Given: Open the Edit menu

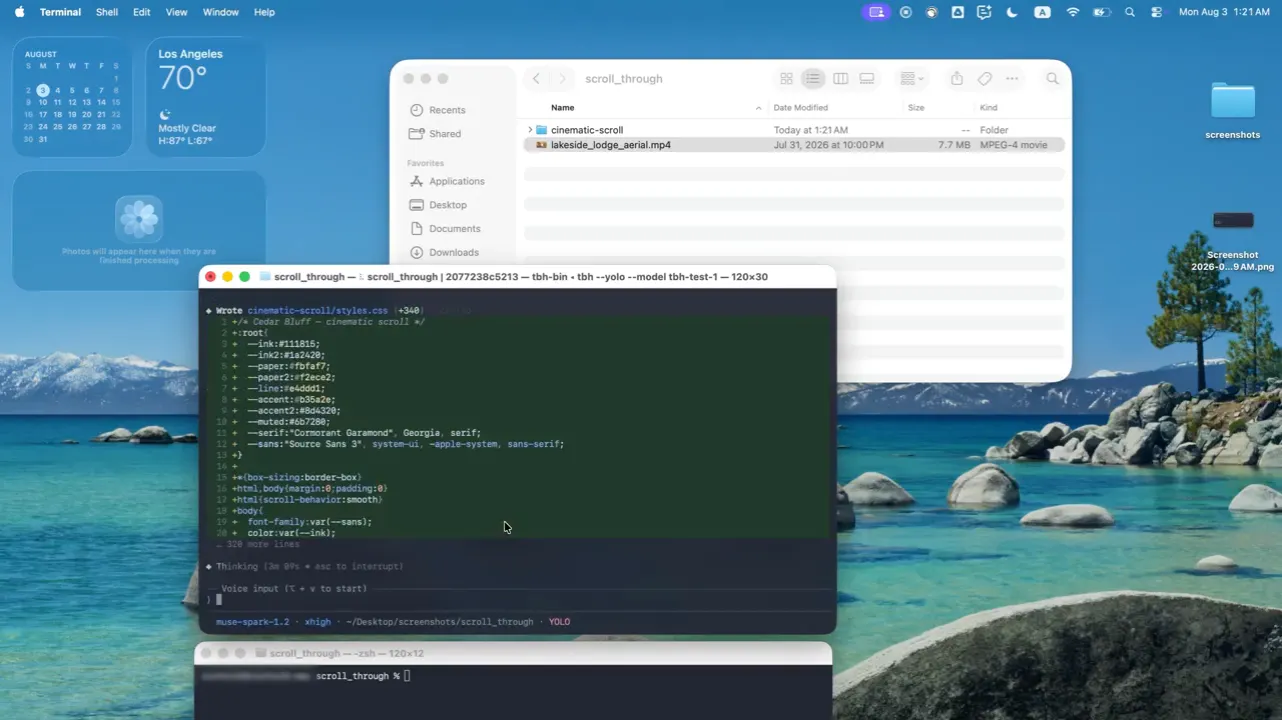Looking at the screenshot, I should 142,12.
